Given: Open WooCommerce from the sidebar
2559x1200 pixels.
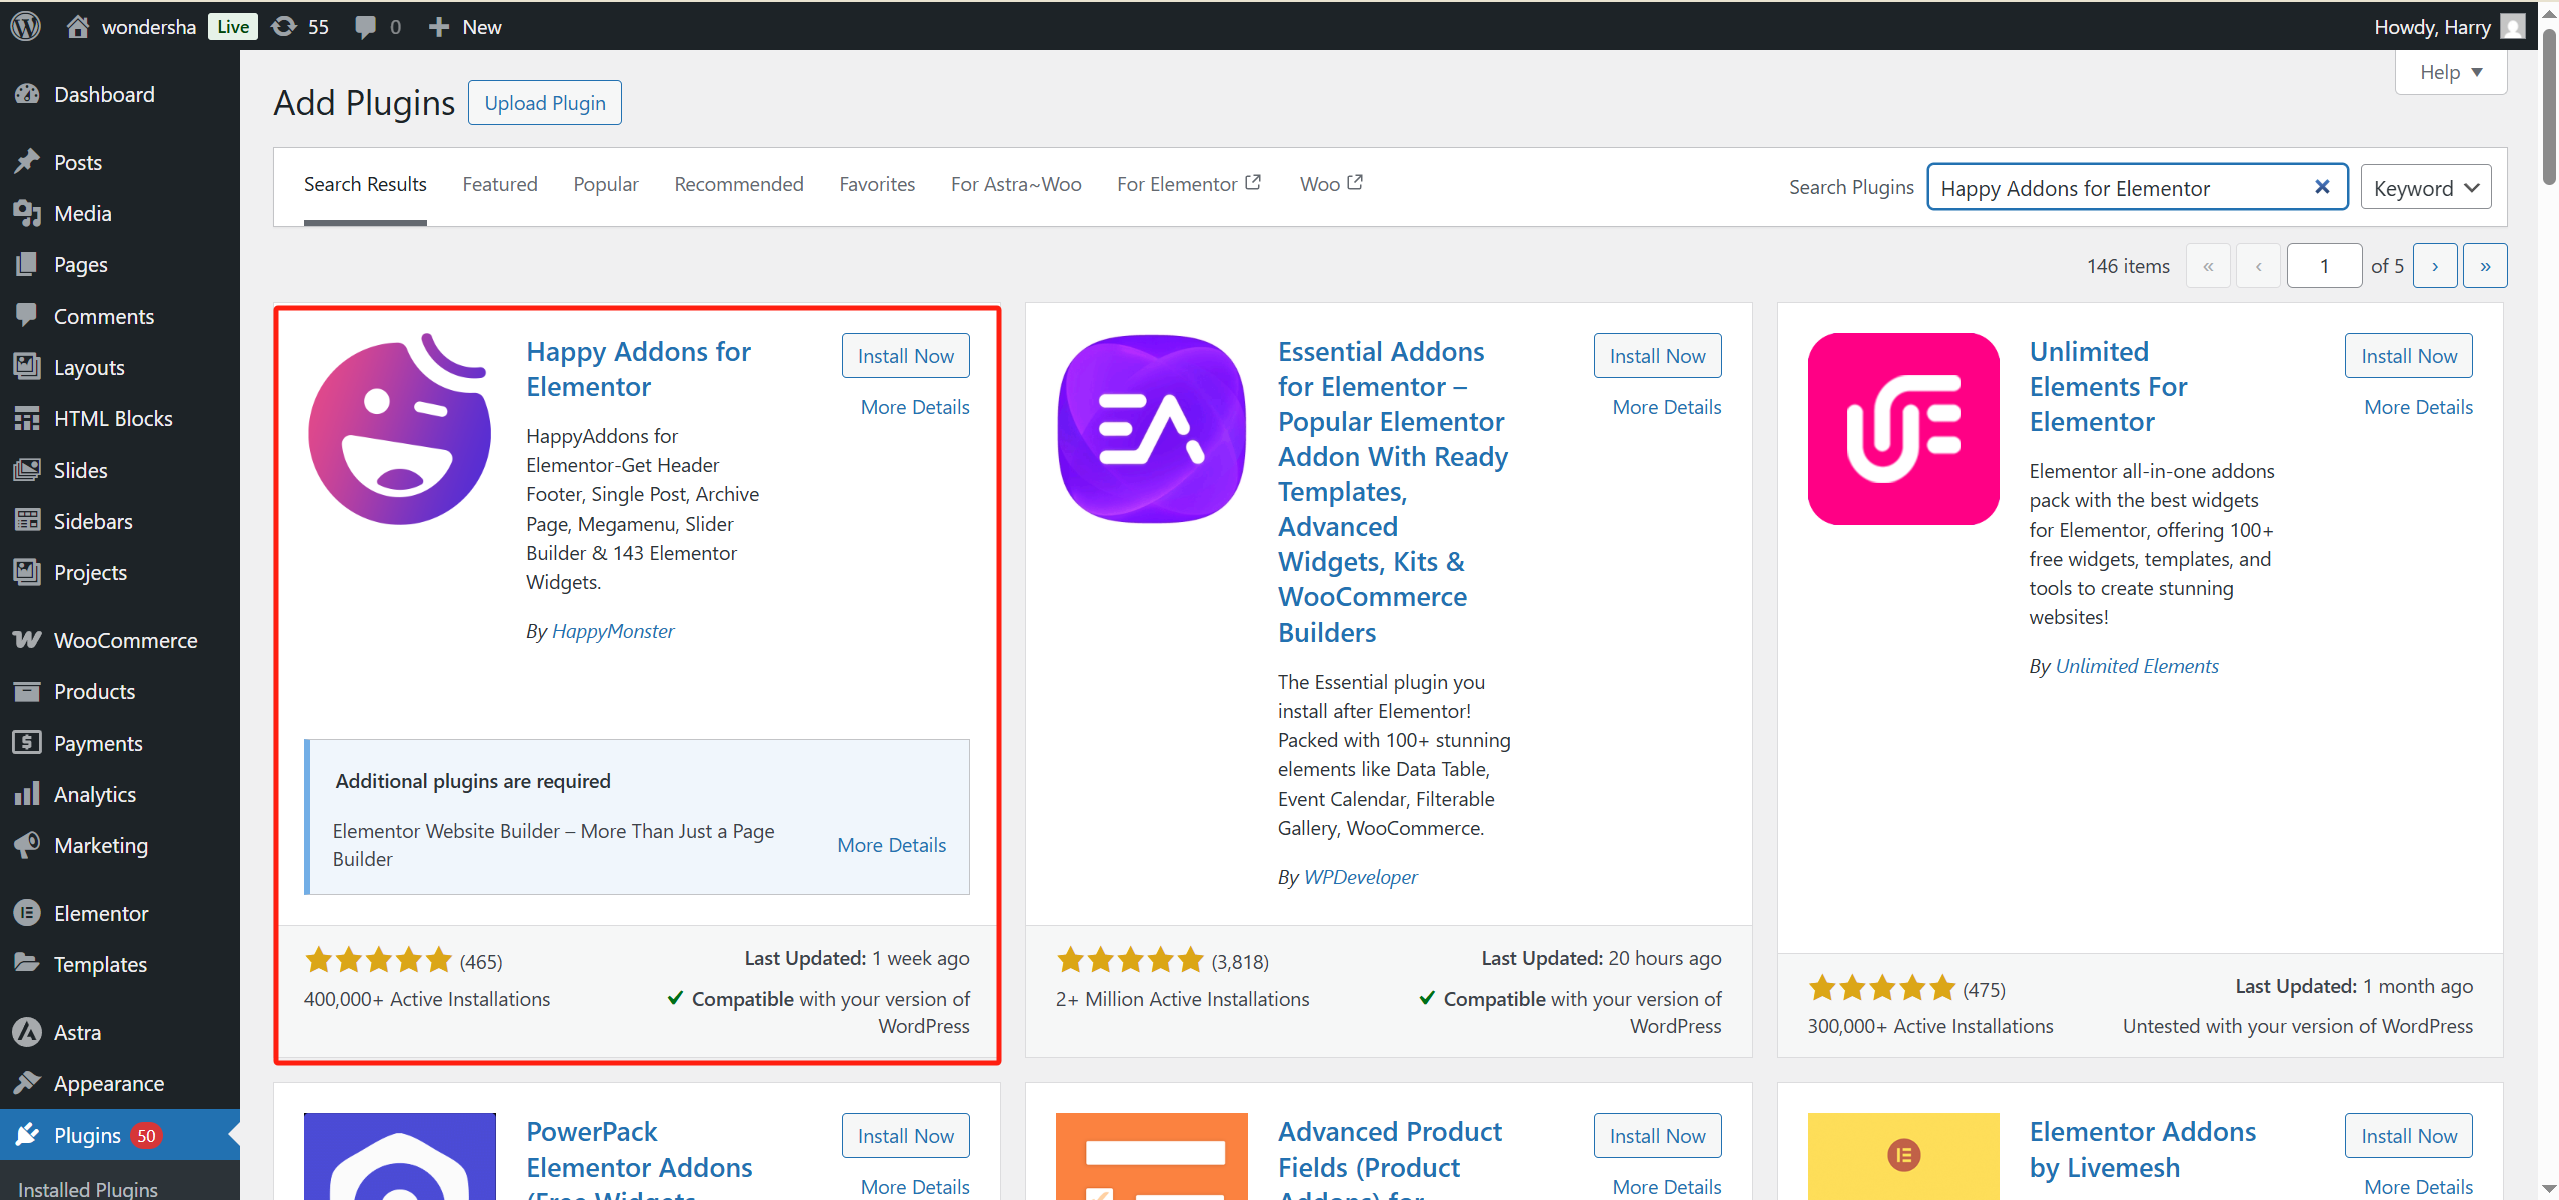Looking at the screenshot, I should [x=28, y=639].
